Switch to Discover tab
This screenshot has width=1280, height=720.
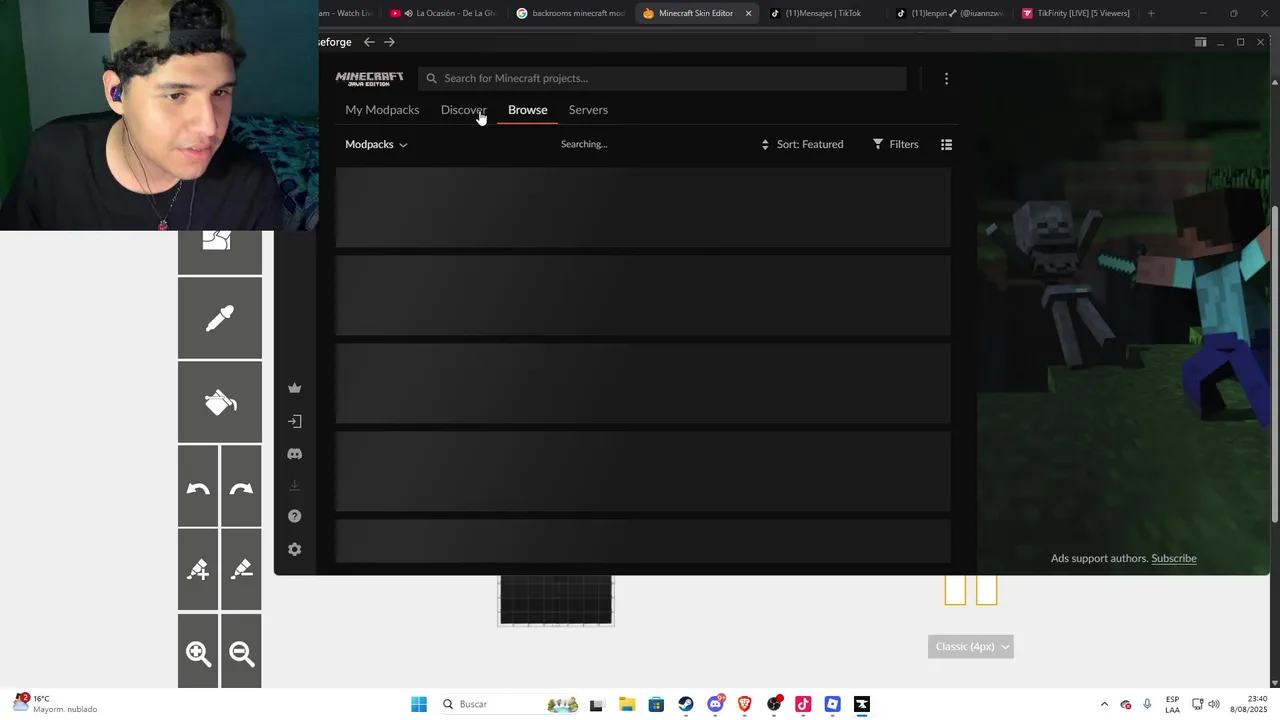(463, 110)
